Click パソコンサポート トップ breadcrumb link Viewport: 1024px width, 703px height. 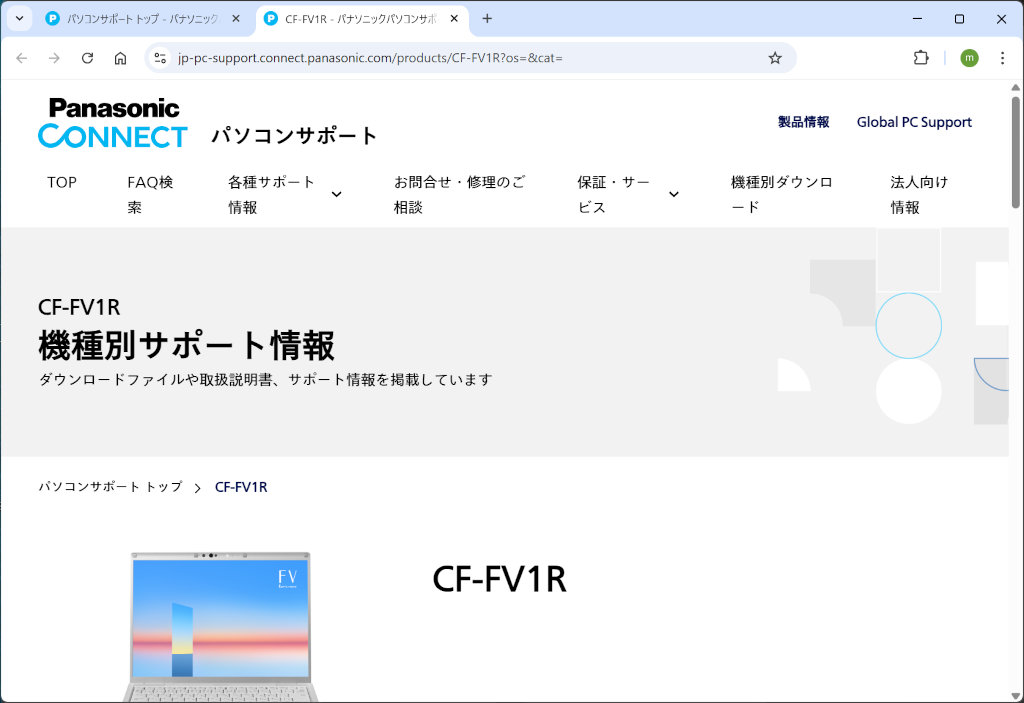click(x=110, y=487)
